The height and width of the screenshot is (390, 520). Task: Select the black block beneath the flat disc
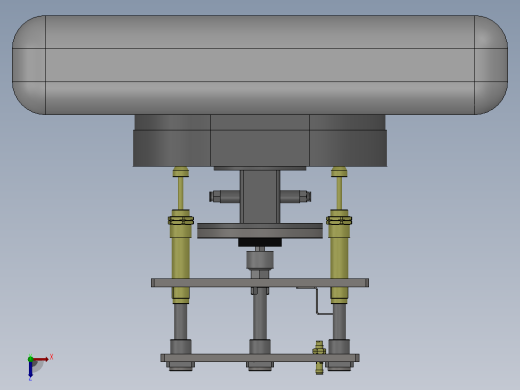260,242
